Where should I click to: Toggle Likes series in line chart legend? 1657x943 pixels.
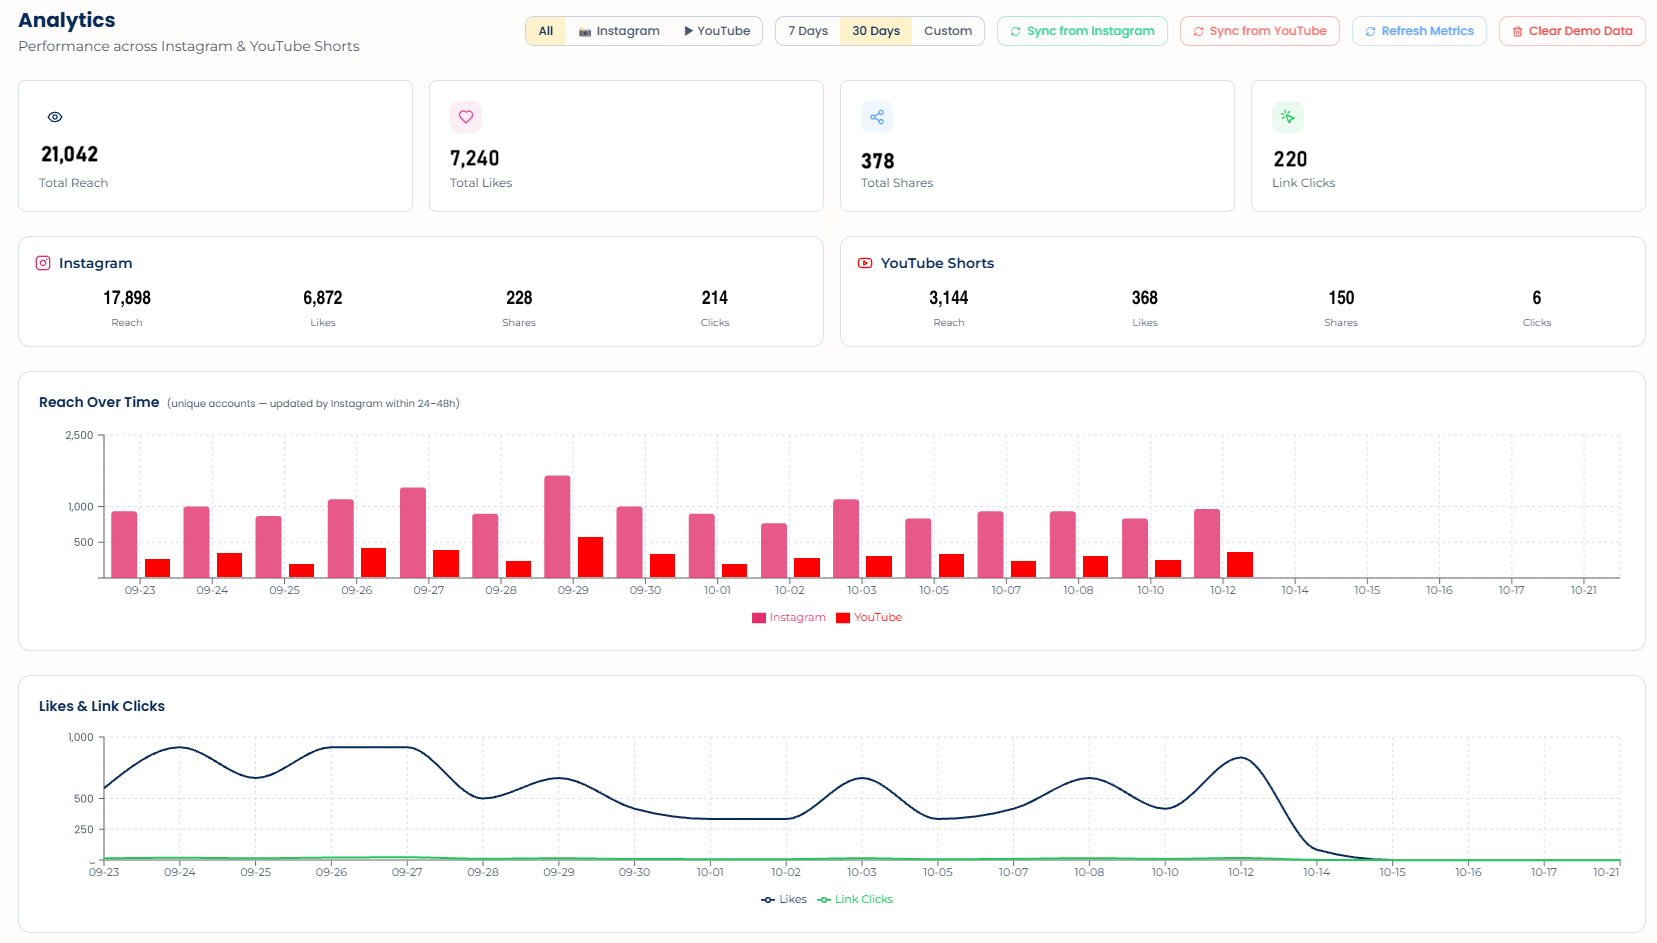(x=784, y=900)
